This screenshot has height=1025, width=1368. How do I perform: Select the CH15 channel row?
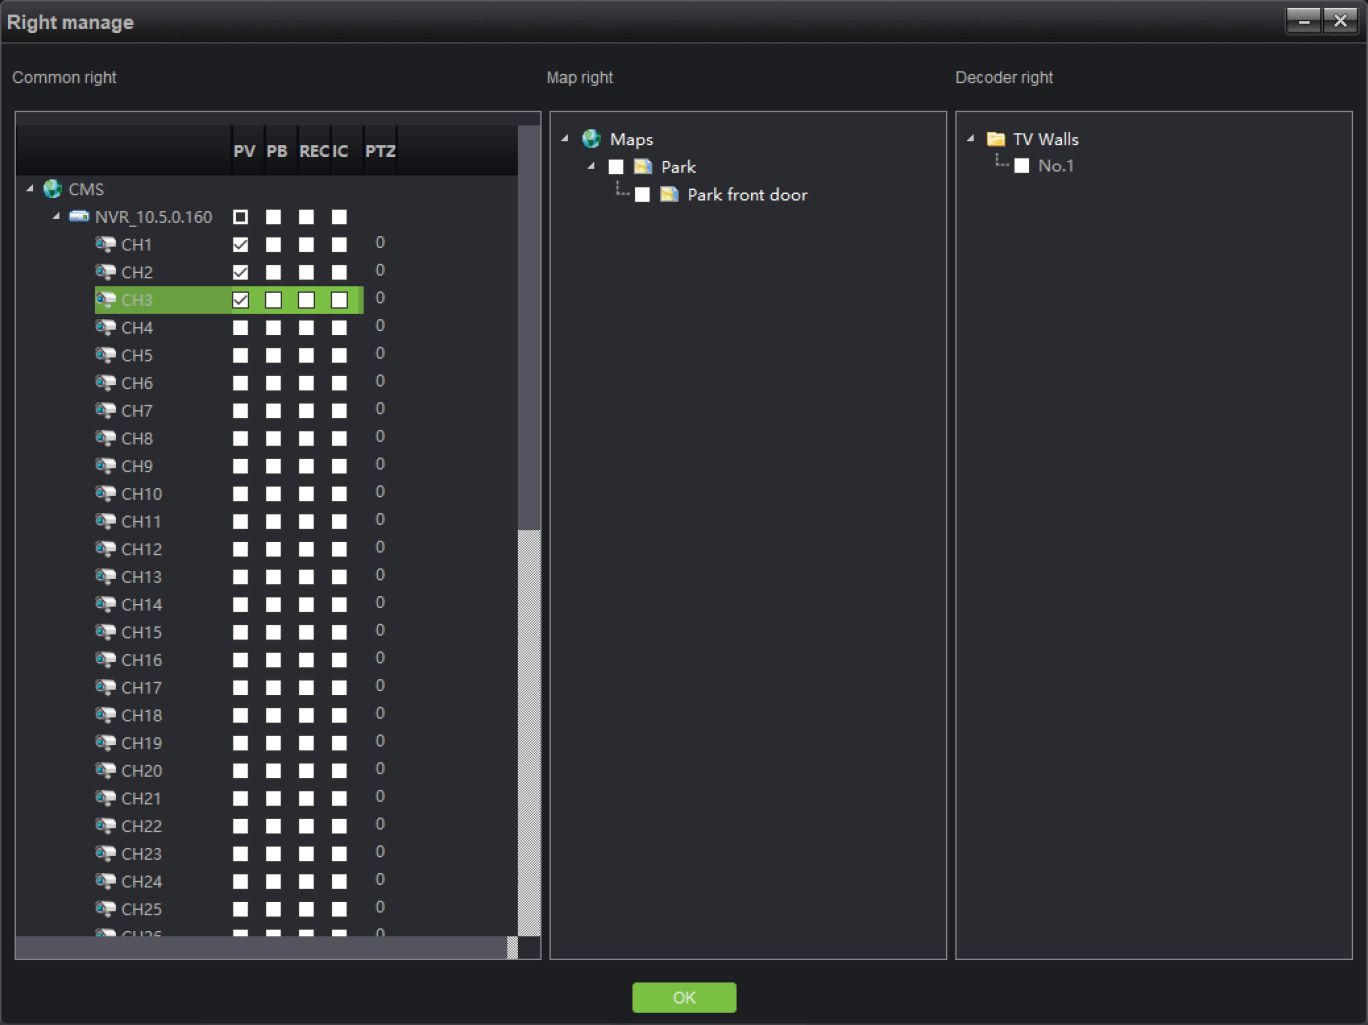point(141,632)
